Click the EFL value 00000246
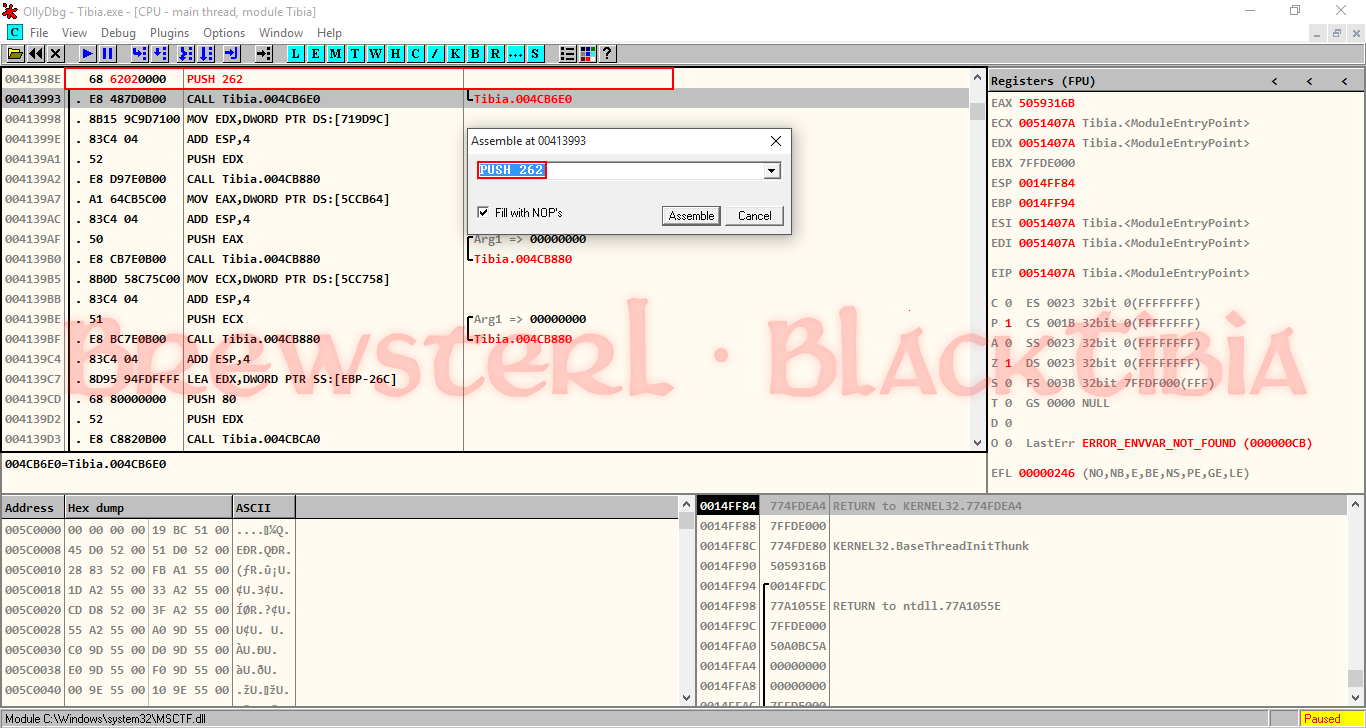Screen dimensions: 1366x728 [x=1046, y=473]
